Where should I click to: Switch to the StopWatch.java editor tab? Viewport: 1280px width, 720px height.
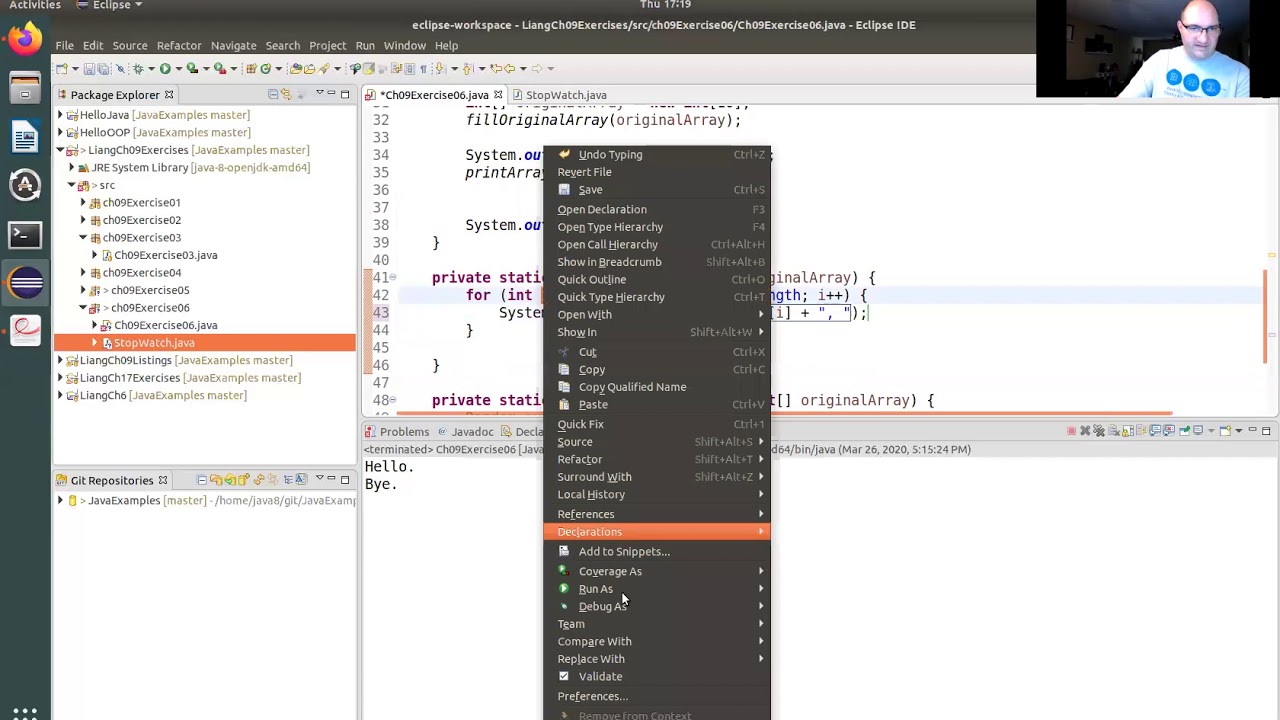(x=566, y=95)
